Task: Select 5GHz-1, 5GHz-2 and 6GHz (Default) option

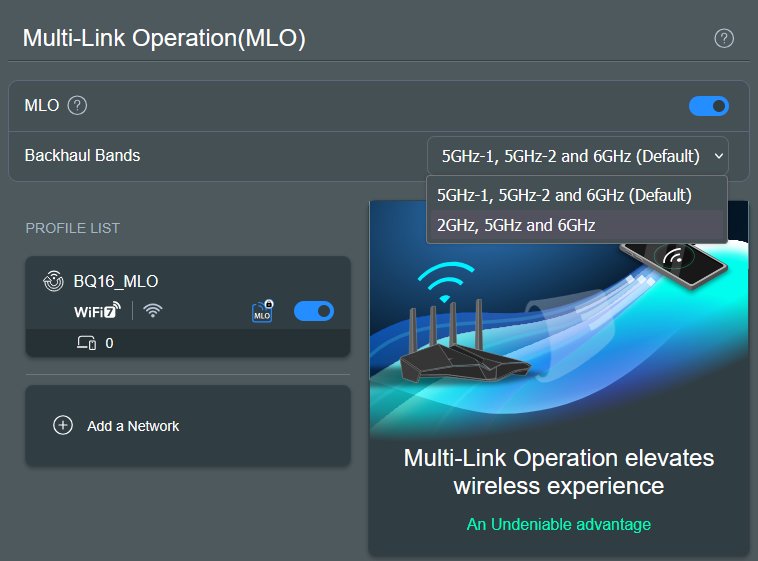Action: pos(564,195)
